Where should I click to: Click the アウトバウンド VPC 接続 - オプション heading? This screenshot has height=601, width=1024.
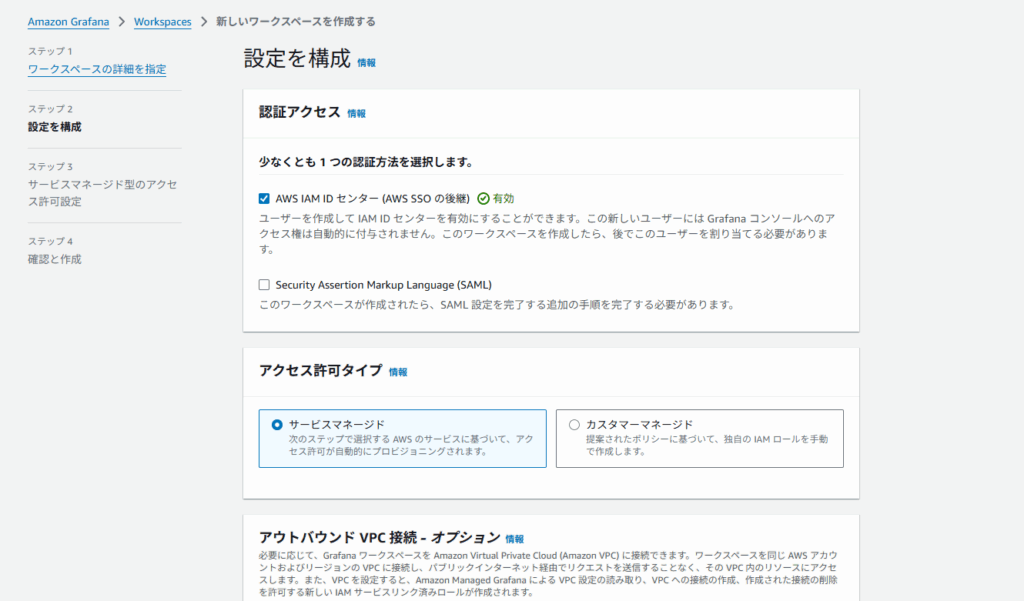[379, 537]
